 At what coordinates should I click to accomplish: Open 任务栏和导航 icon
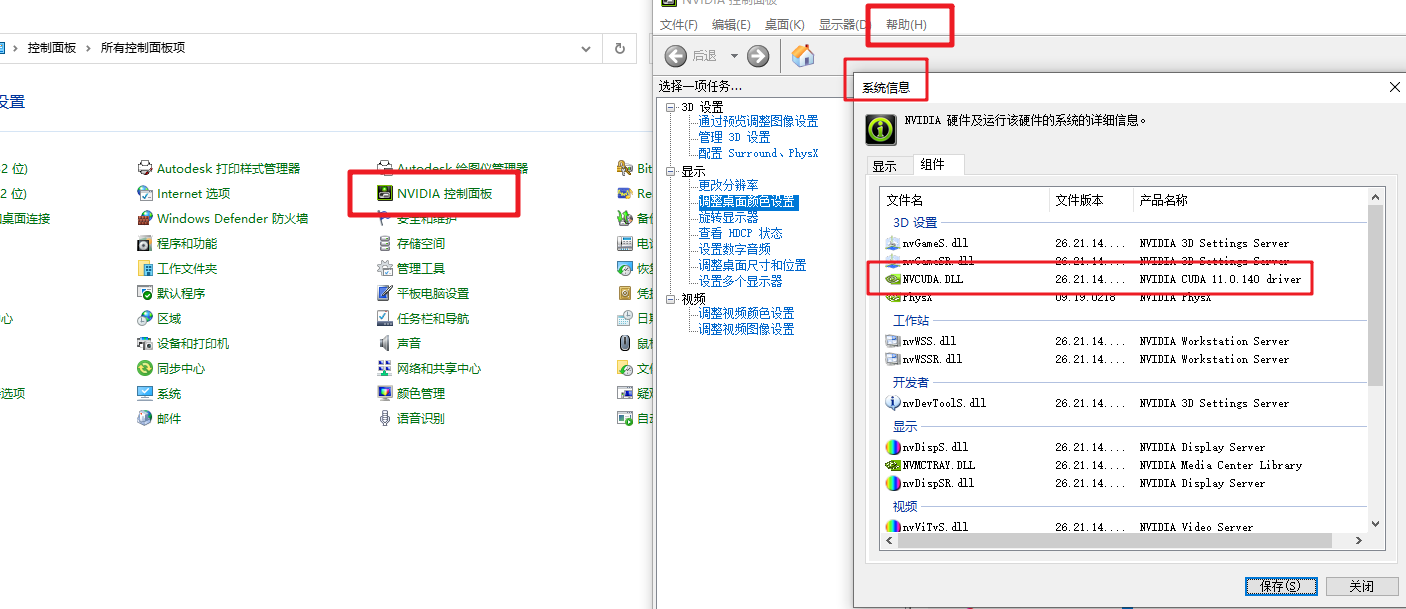pos(385,318)
